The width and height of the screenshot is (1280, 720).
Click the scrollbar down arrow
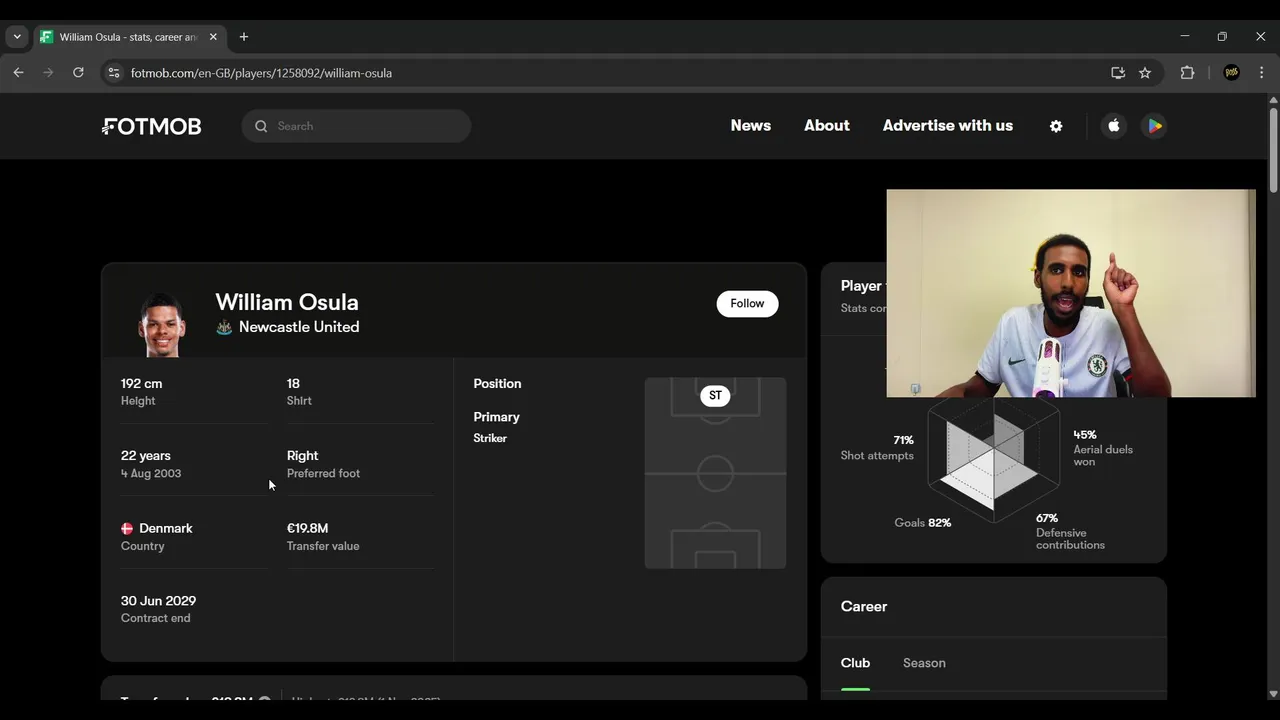1273,693
